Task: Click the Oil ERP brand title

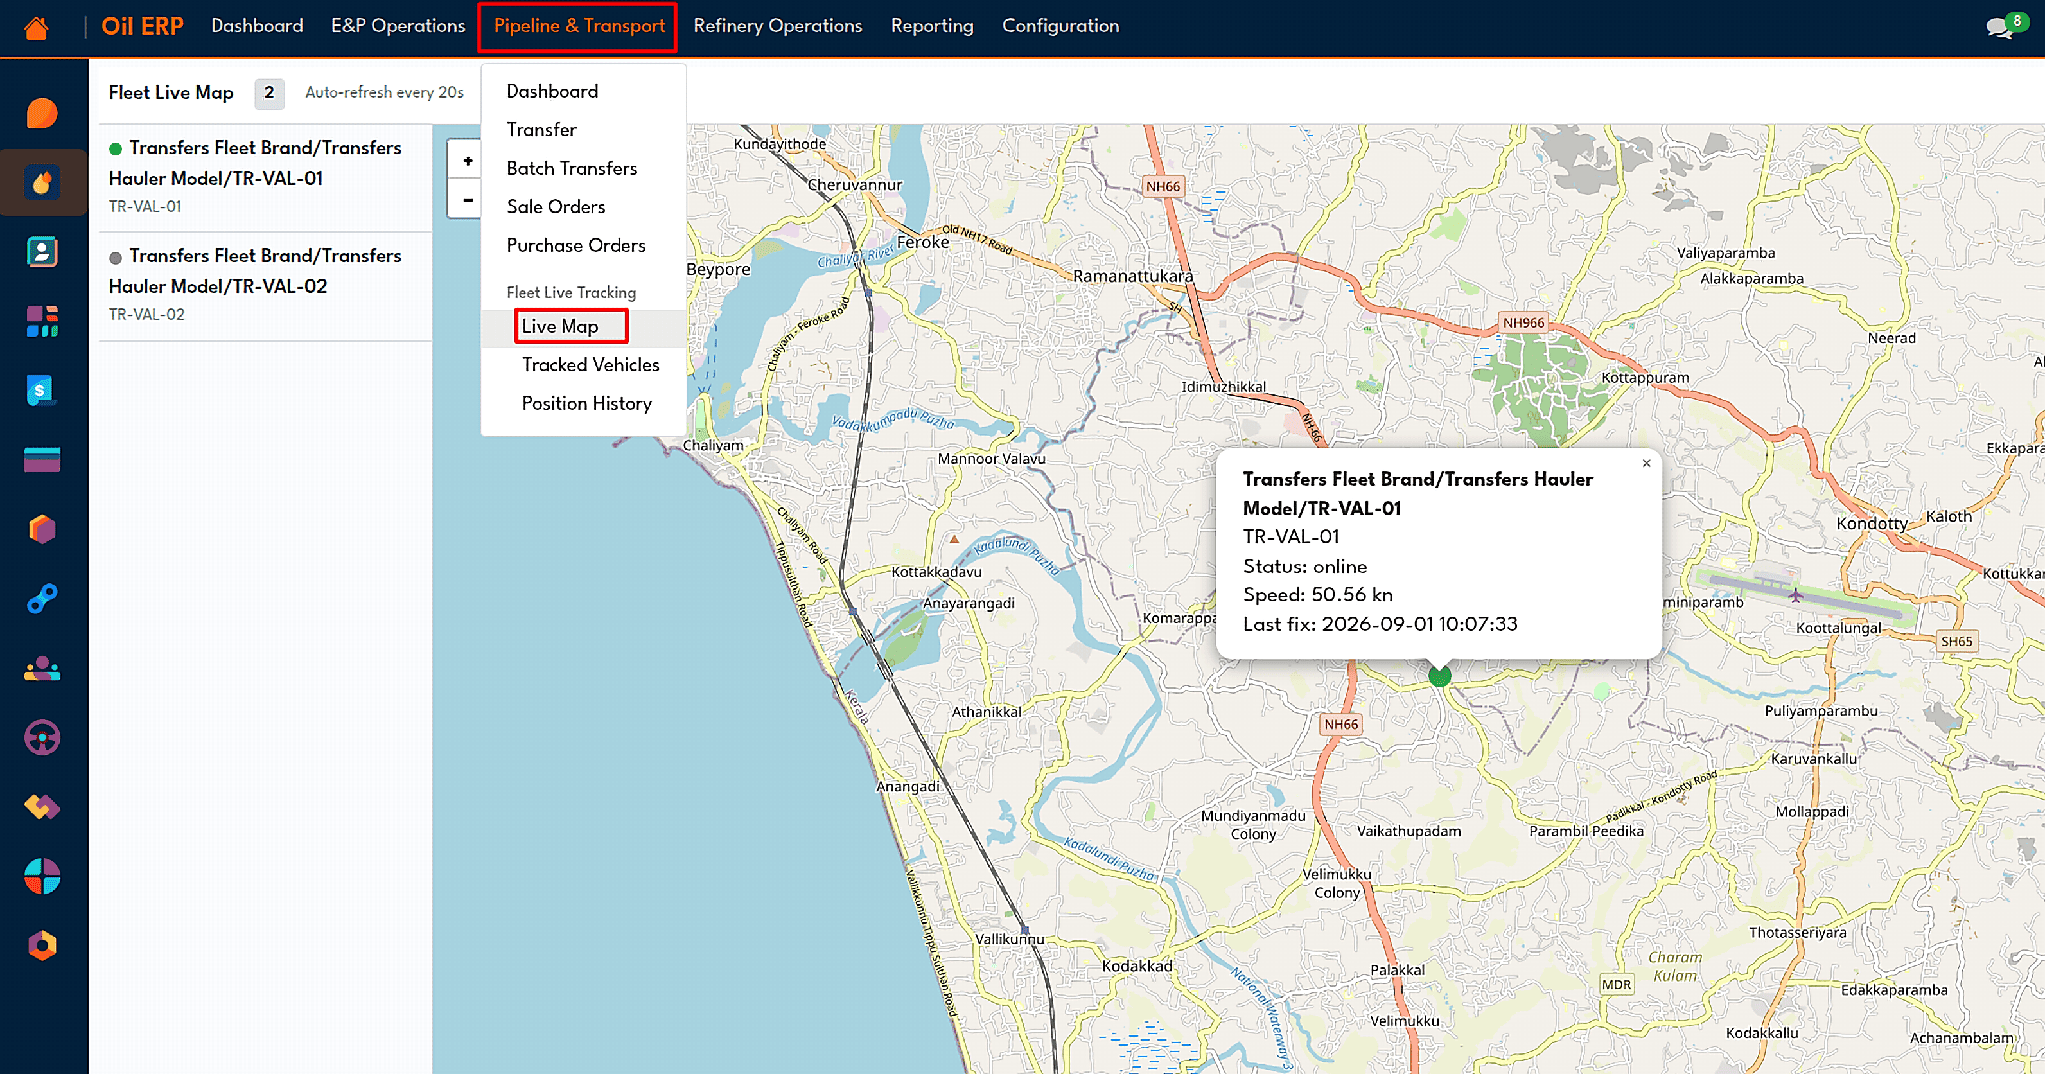Action: [x=142, y=26]
